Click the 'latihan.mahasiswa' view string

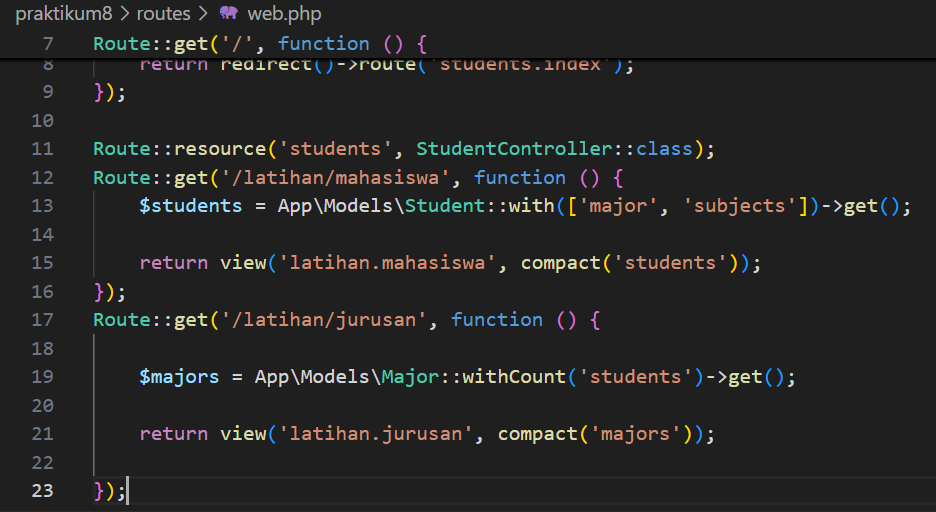click(x=387, y=263)
